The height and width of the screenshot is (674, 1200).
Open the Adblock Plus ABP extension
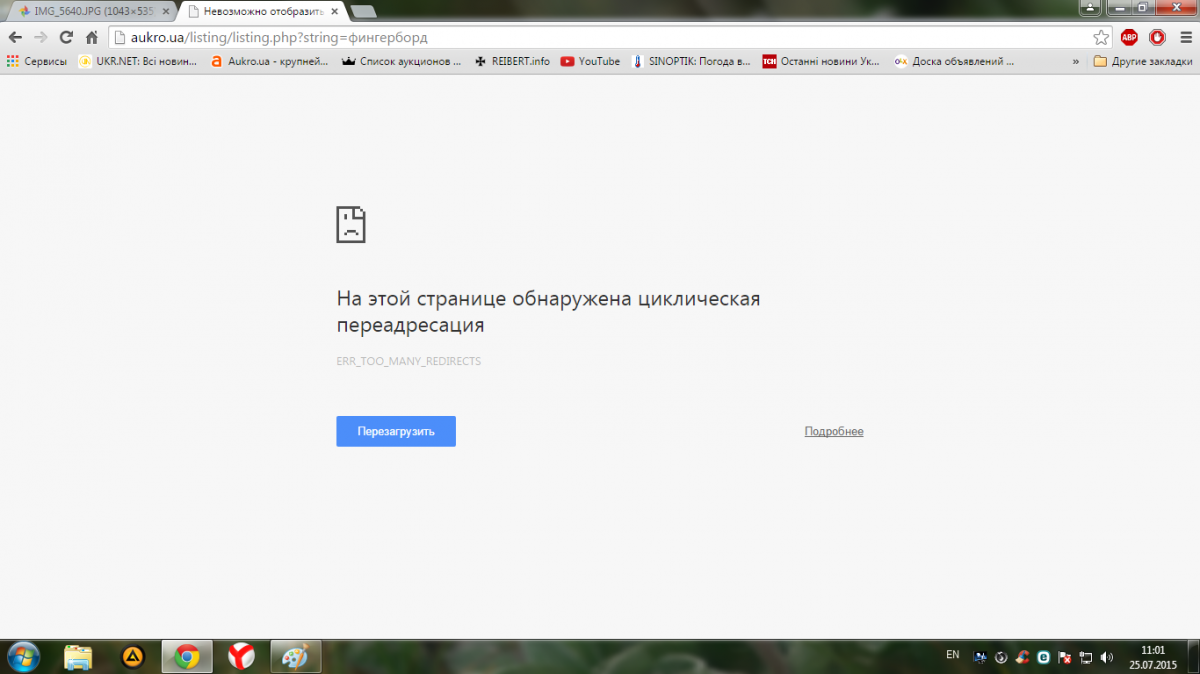coord(1129,37)
